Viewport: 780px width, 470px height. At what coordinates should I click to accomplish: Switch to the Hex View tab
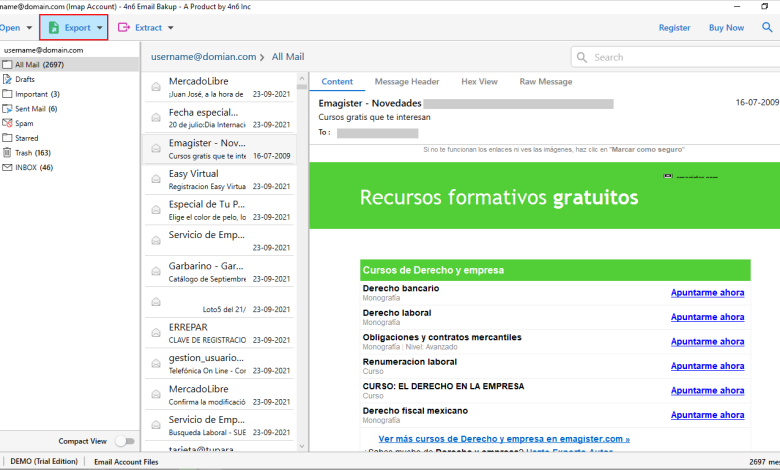[479, 82]
